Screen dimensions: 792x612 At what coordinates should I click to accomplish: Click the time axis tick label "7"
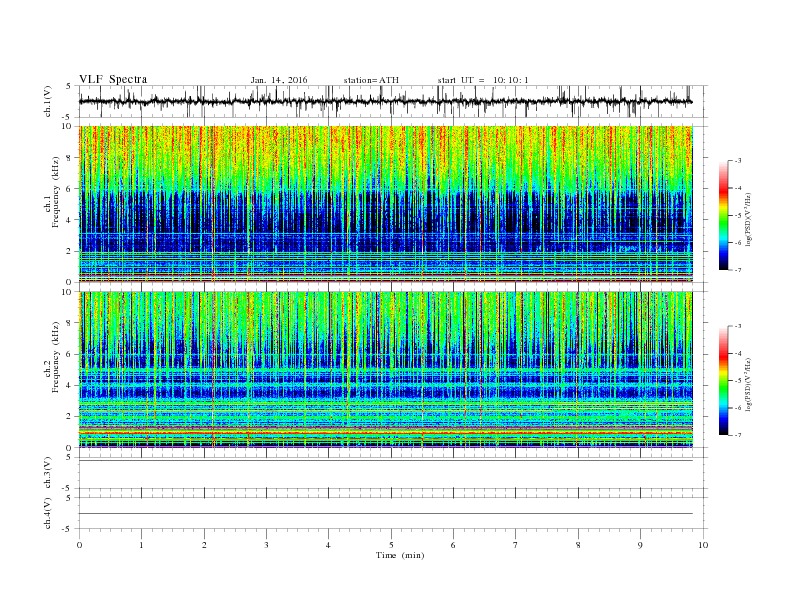[516, 545]
